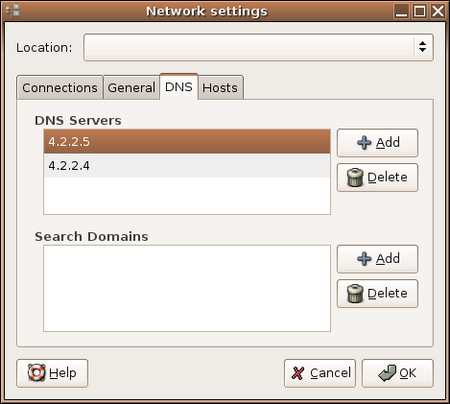Click inside the empty Search Domains list
The width and height of the screenshot is (450, 404).
click(187, 288)
